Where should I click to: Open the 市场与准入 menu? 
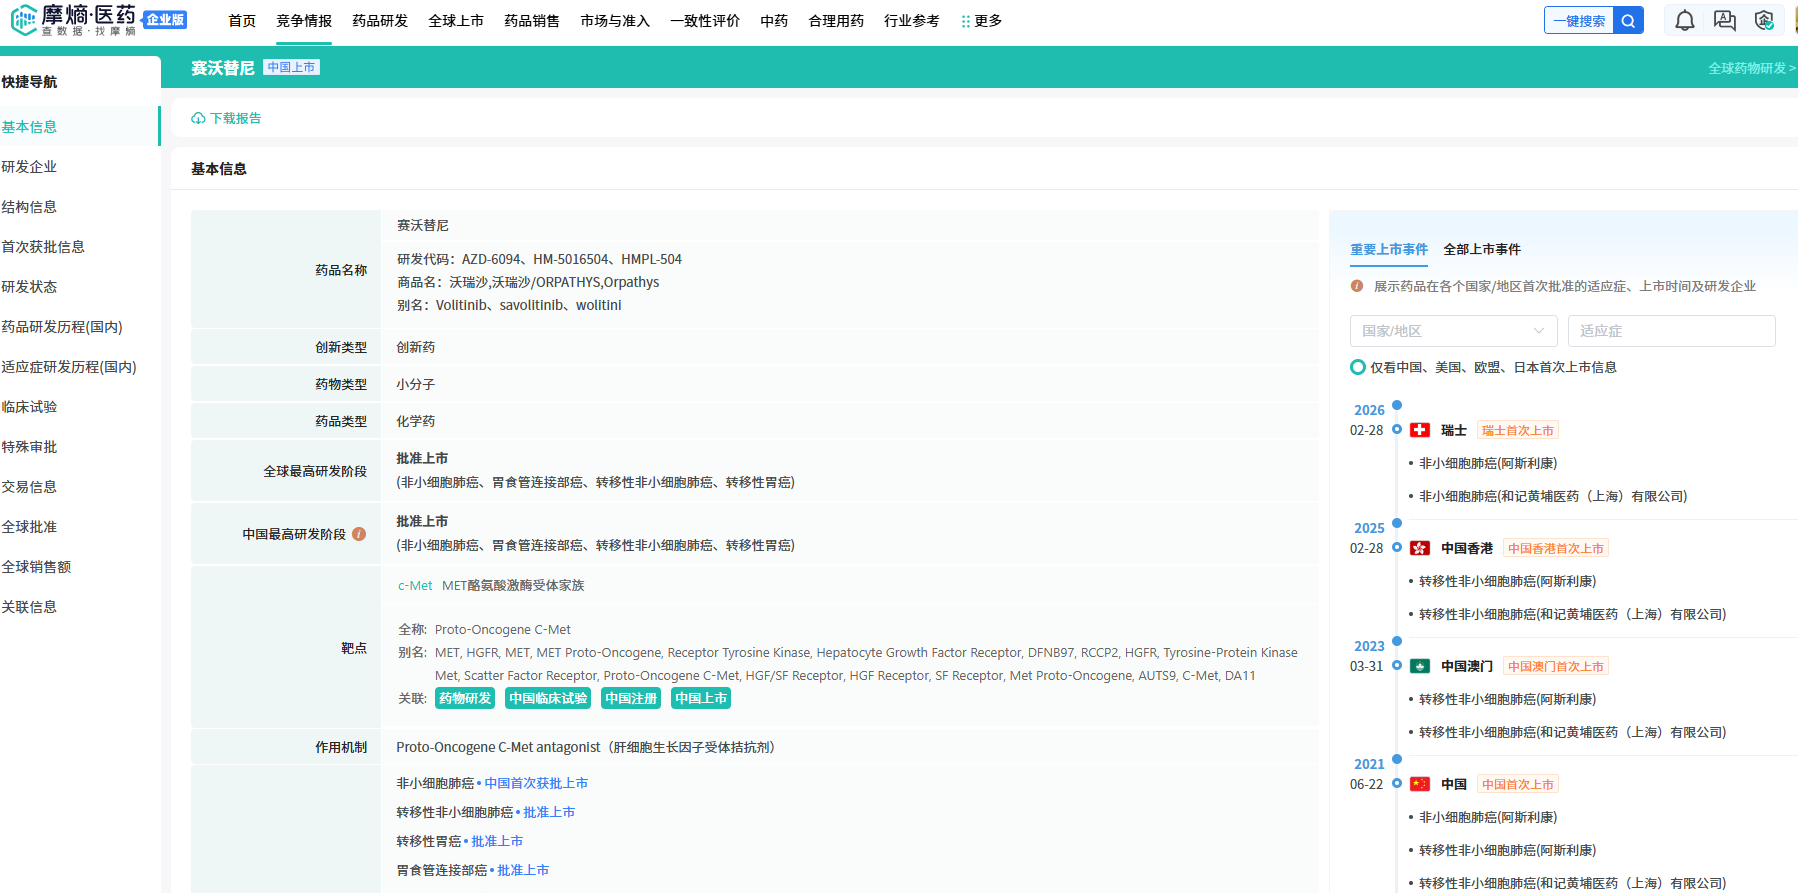pos(615,21)
